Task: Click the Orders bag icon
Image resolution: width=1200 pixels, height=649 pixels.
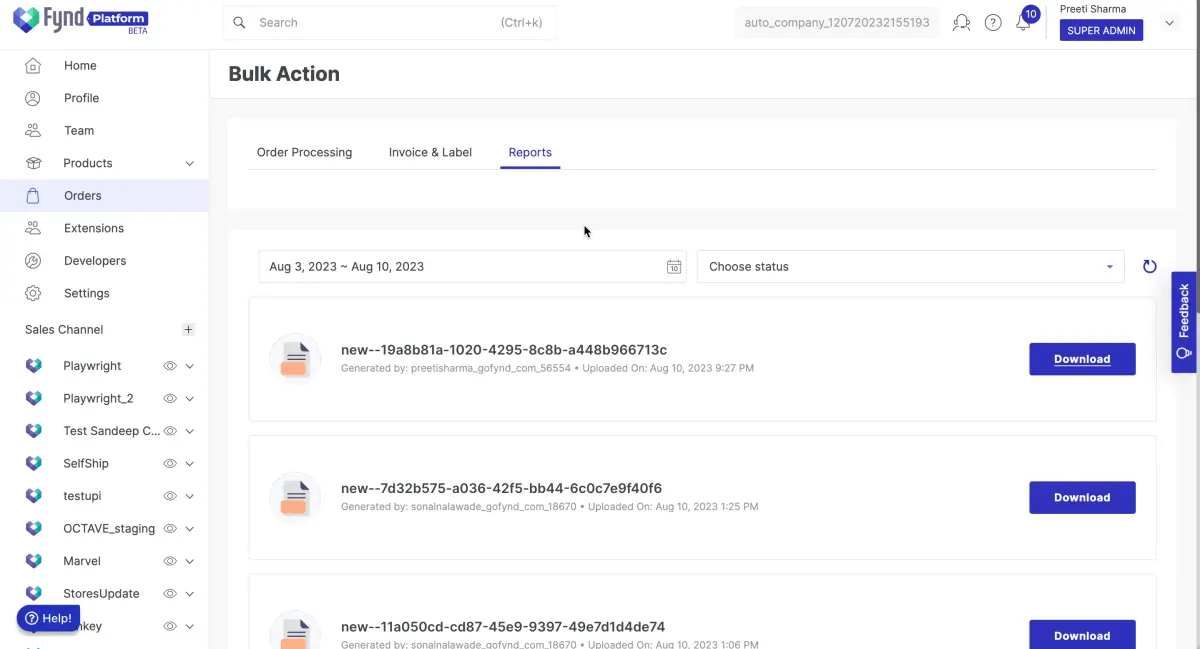Action: [x=33, y=196]
